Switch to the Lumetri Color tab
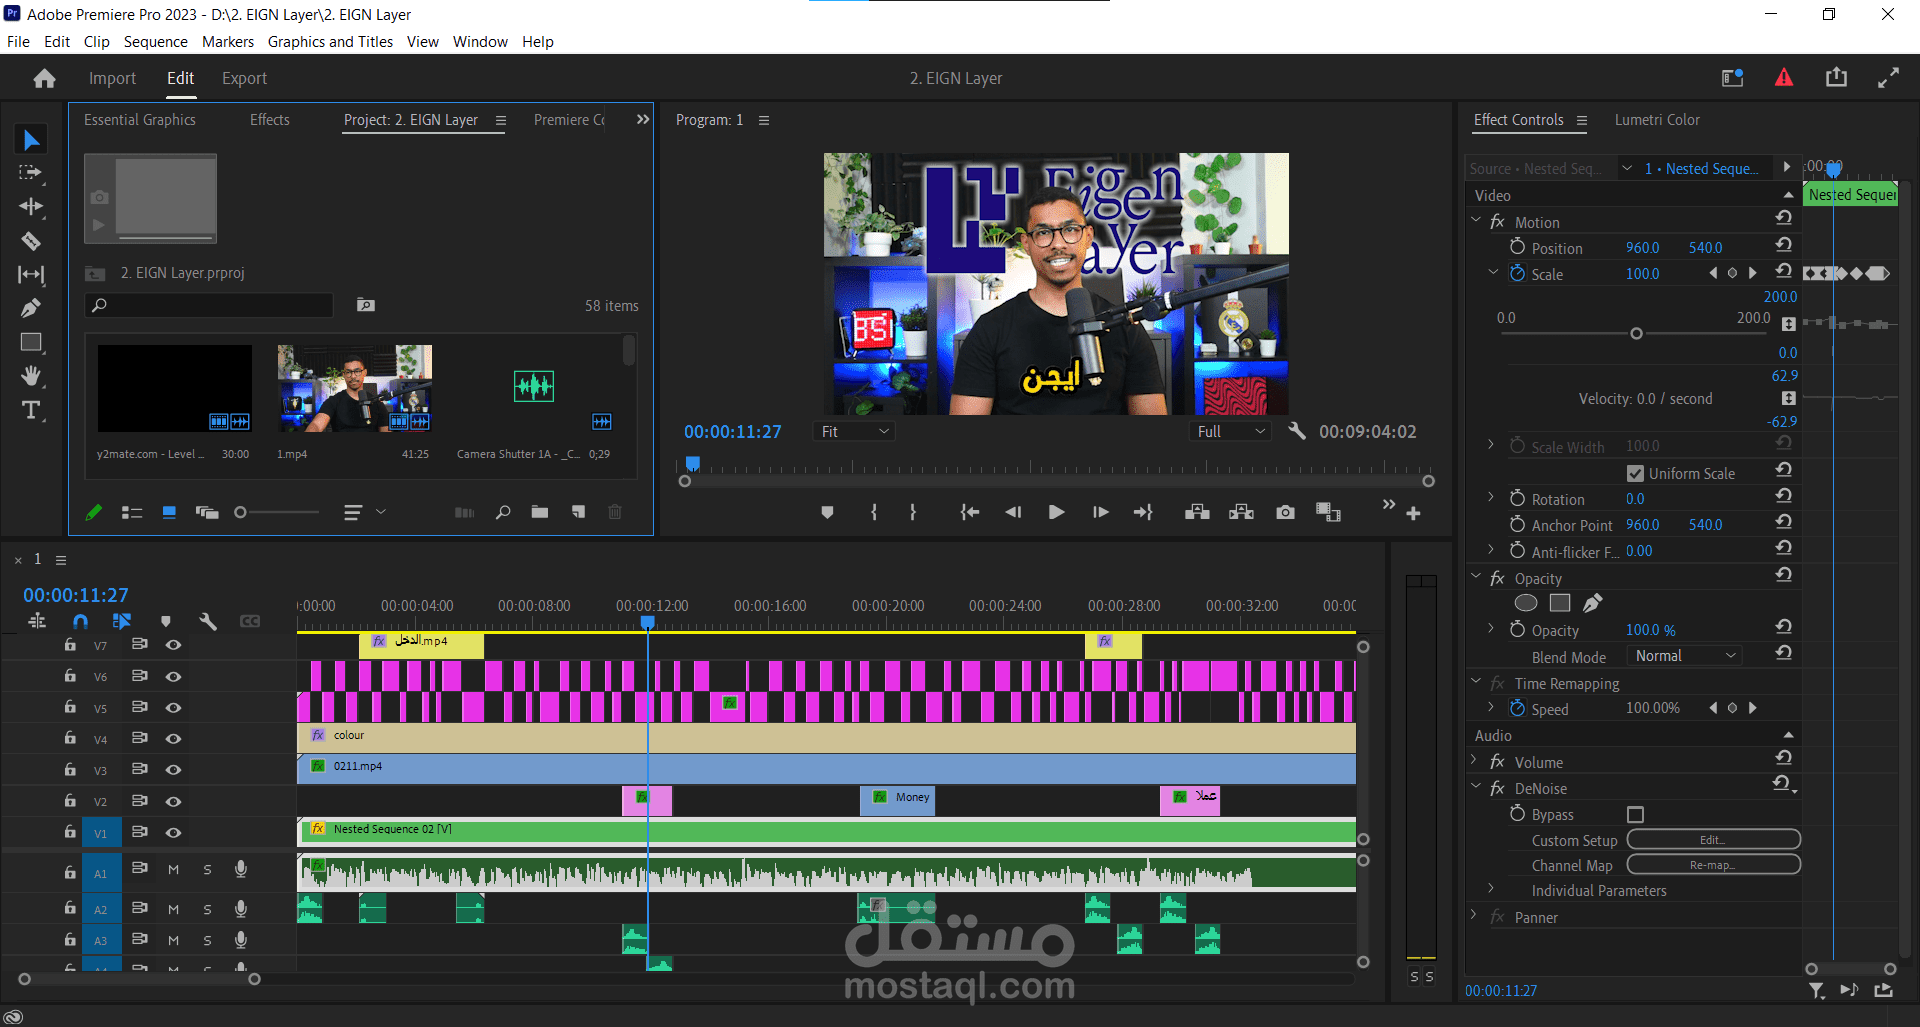 [1656, 120]
